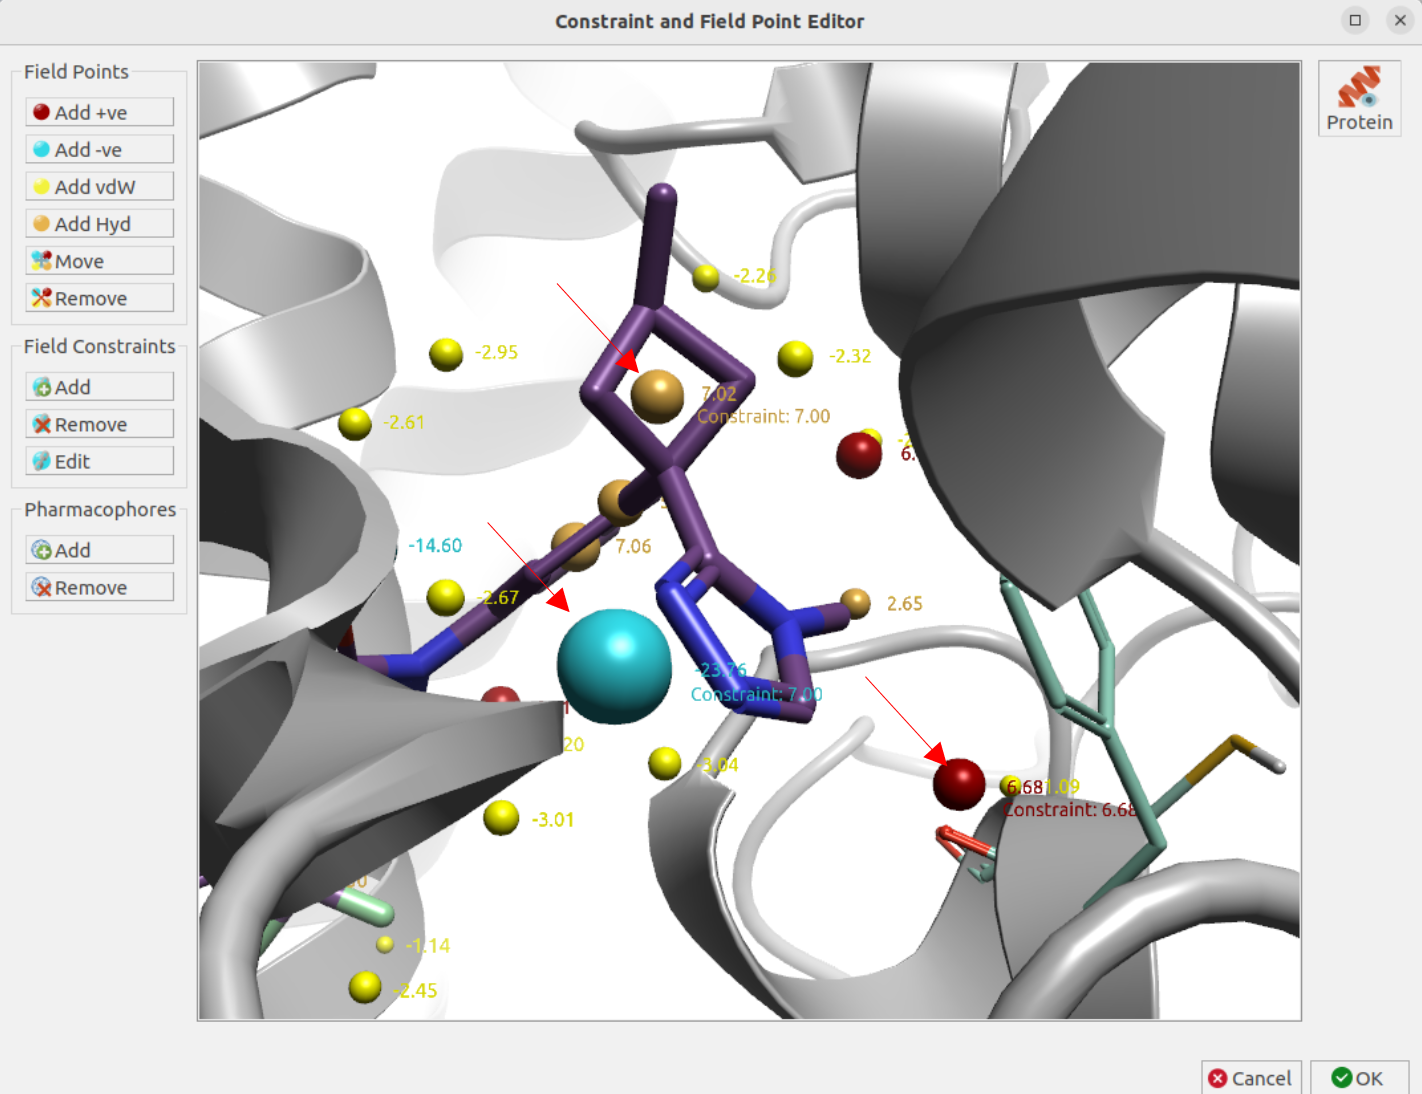Click Remove under Field Points
Image resolution: width=1422 pixels, height=1094 pixels.
pyautogui.click(x=99, y=298)
